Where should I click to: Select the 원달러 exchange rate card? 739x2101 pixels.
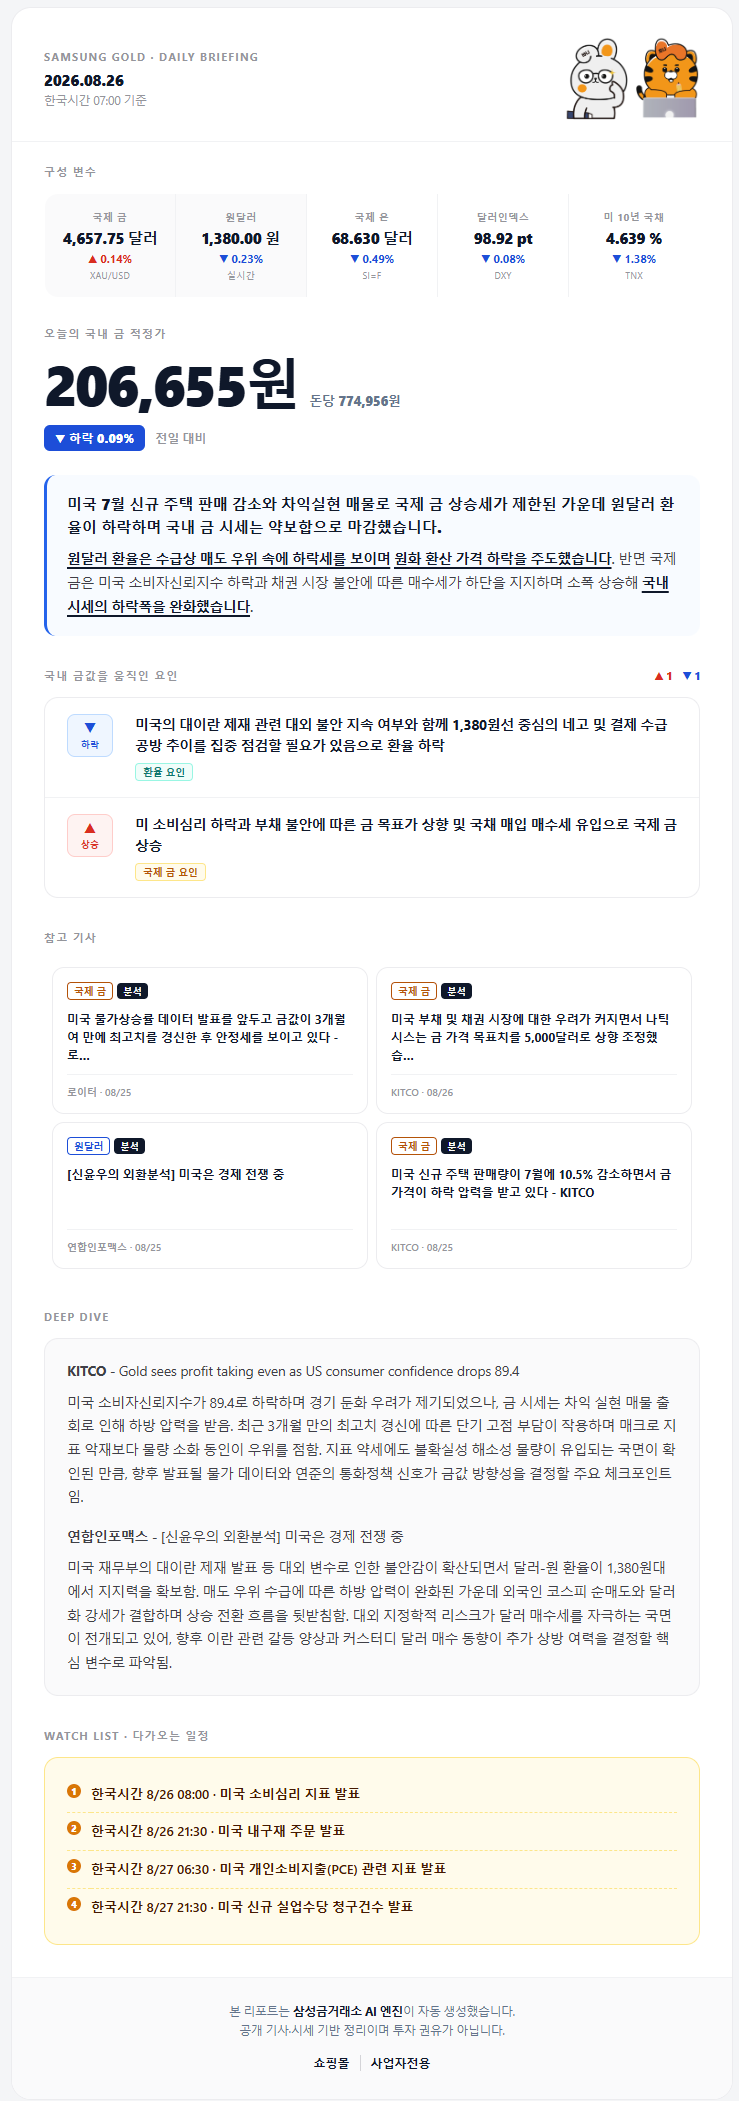241,246
